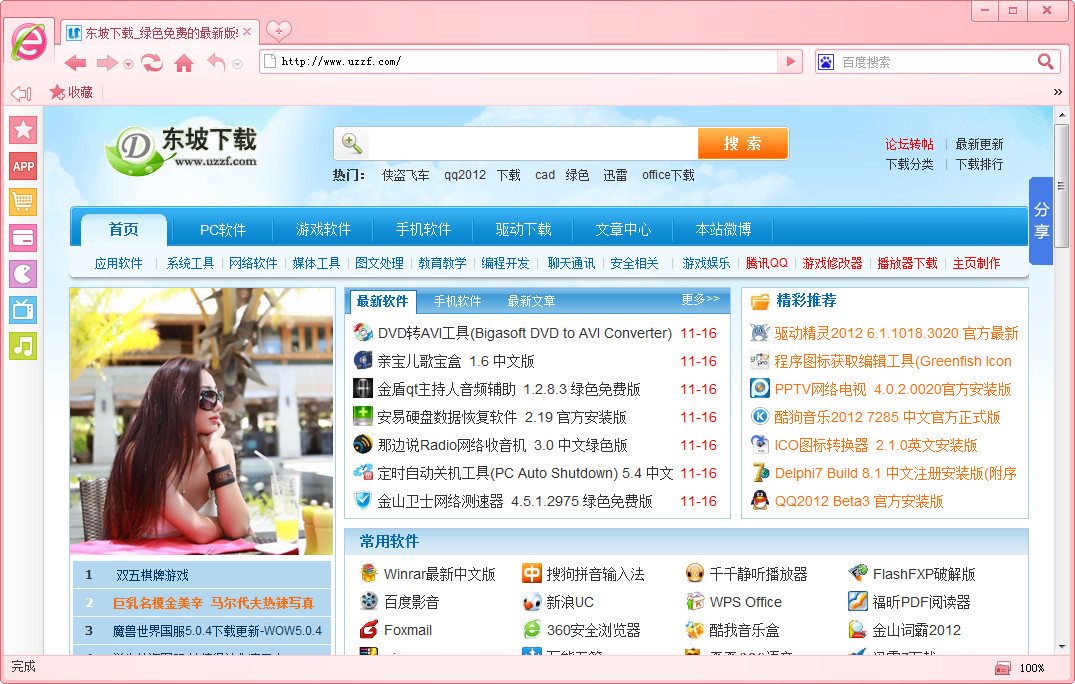
Task: Open sidebar APP icon
Action: click(23, 166)
